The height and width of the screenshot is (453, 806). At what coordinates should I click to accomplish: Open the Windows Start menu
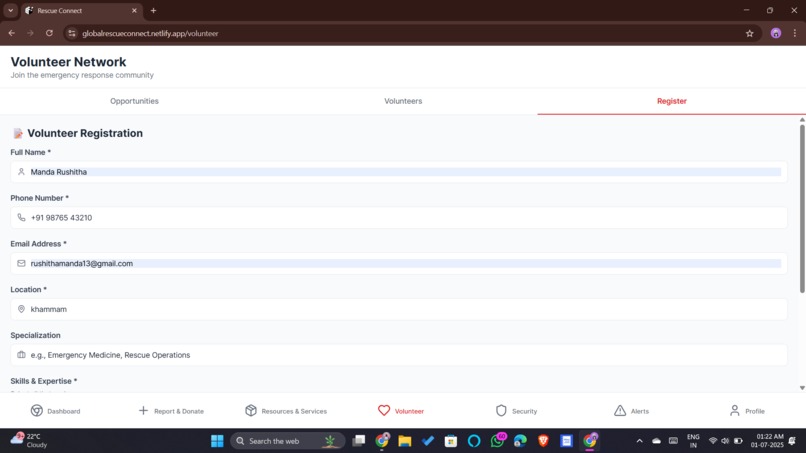(x=217, y=441)
